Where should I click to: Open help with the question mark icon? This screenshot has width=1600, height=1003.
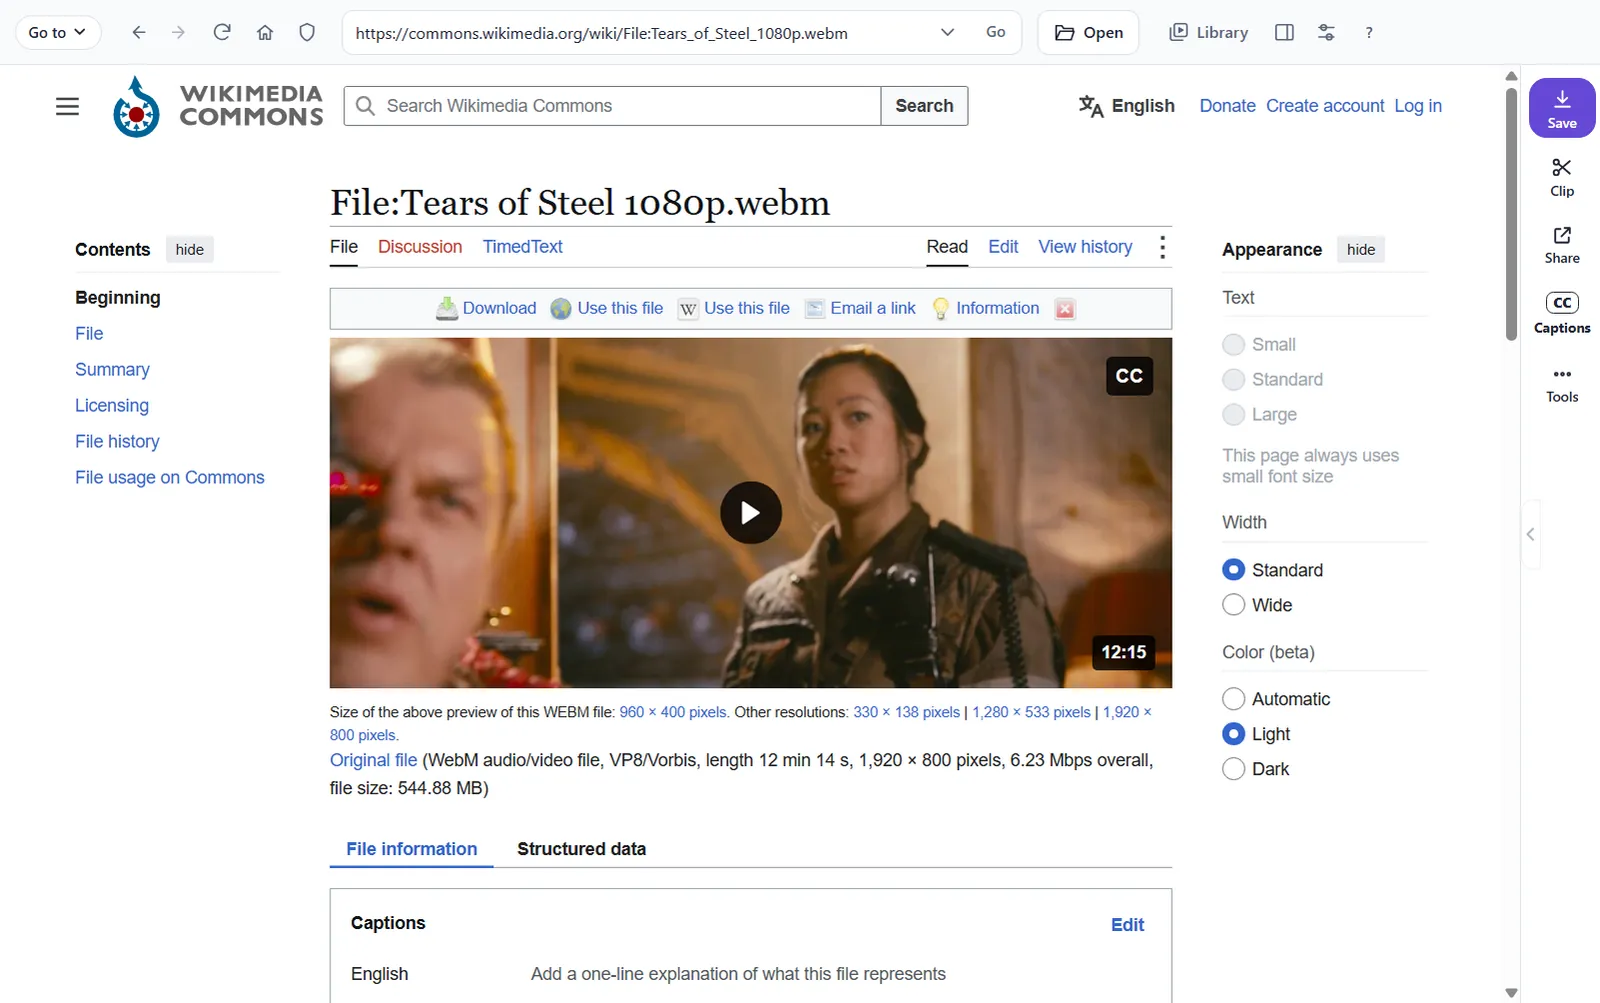(1369, 32)
